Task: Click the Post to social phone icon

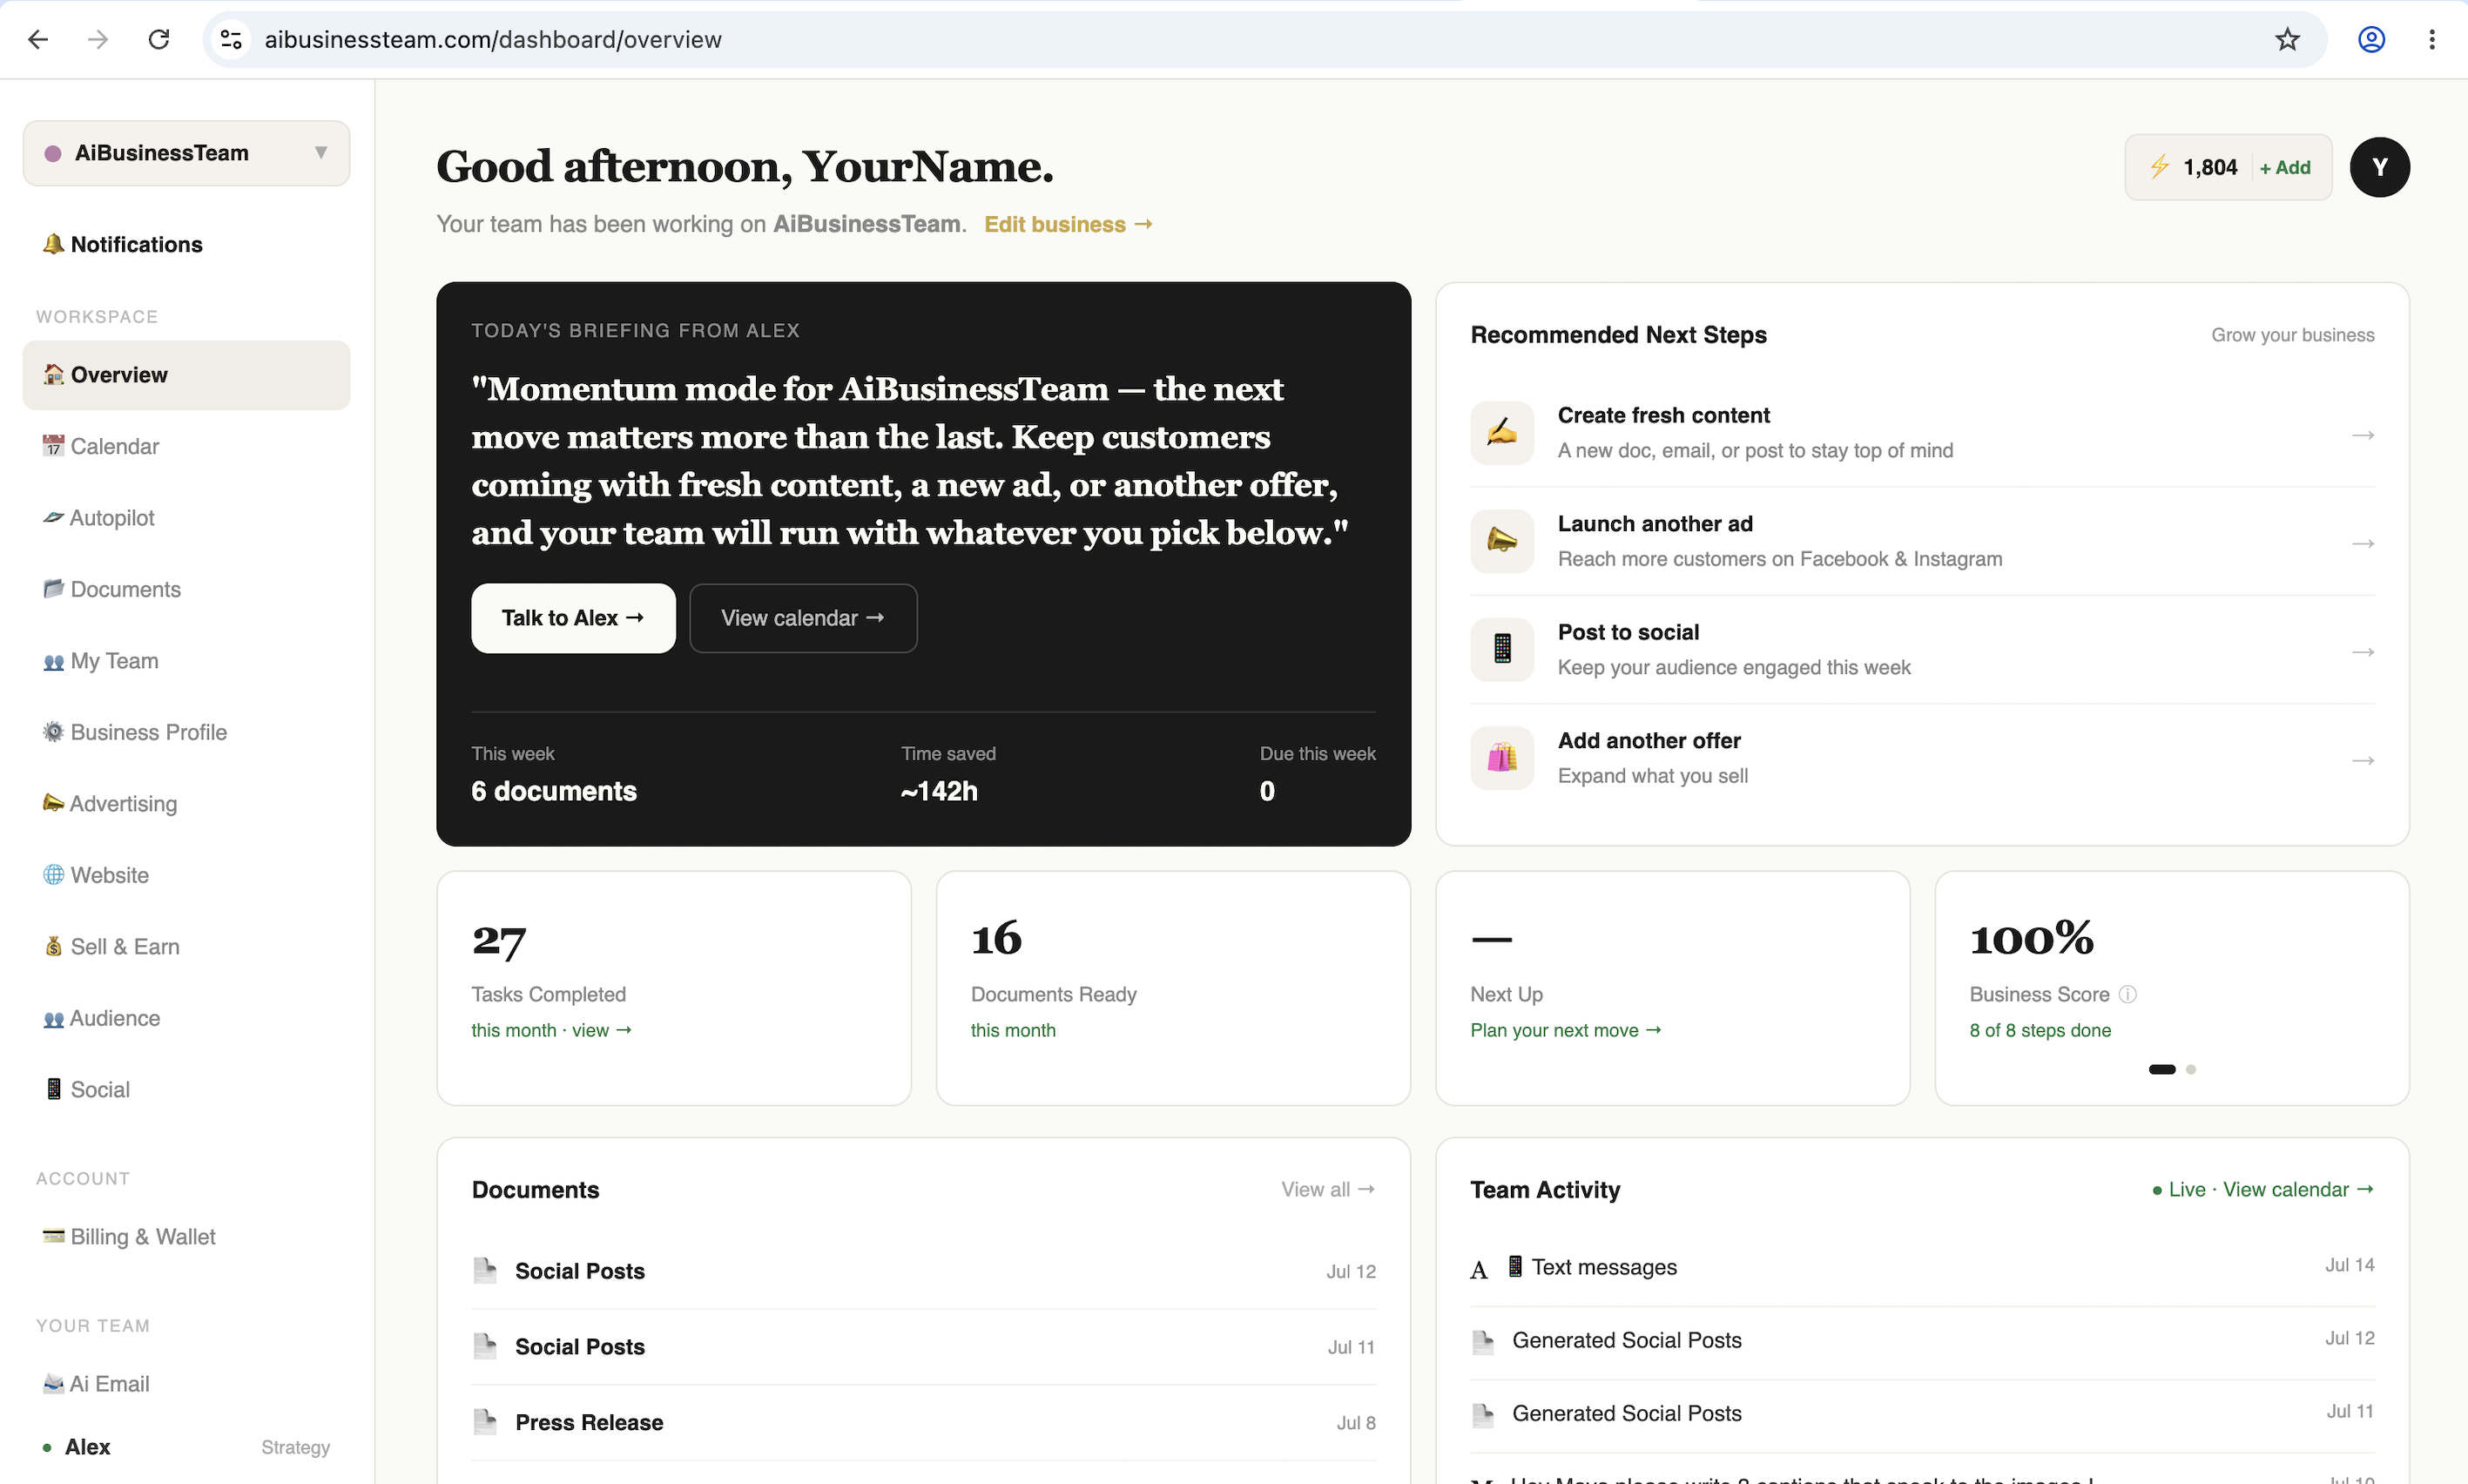Action: [x=1502, y=649]
